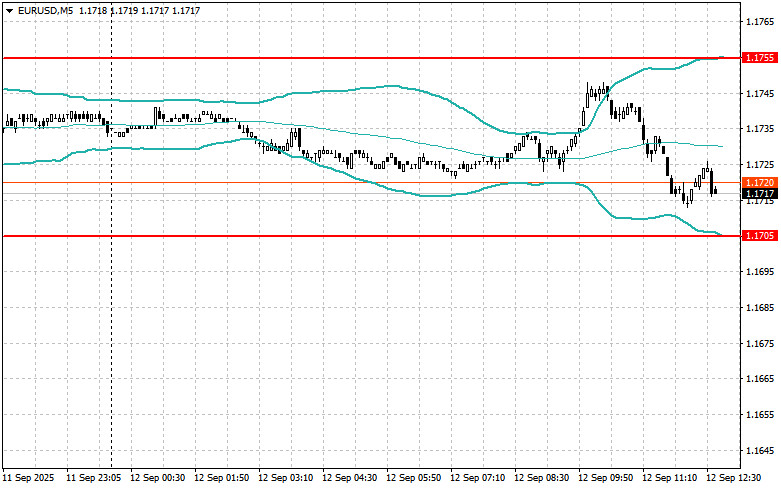The height and width of the screenshot is (489, 781).
Task: Click the 11 Sep 23:05 time label
Action: [94, 478]
